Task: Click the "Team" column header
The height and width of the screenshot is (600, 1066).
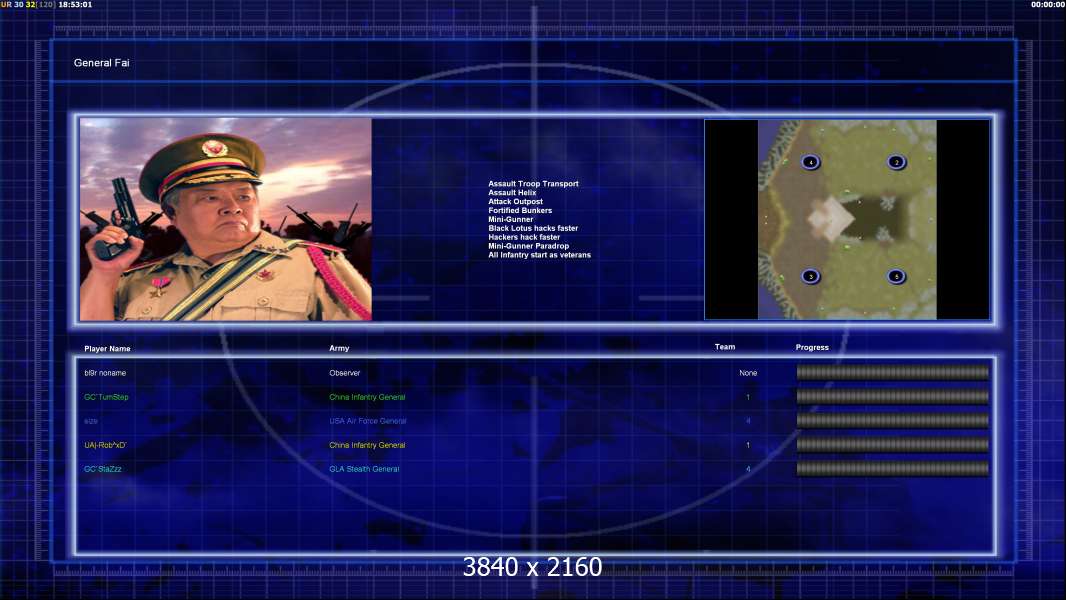Action: point(725,347)
